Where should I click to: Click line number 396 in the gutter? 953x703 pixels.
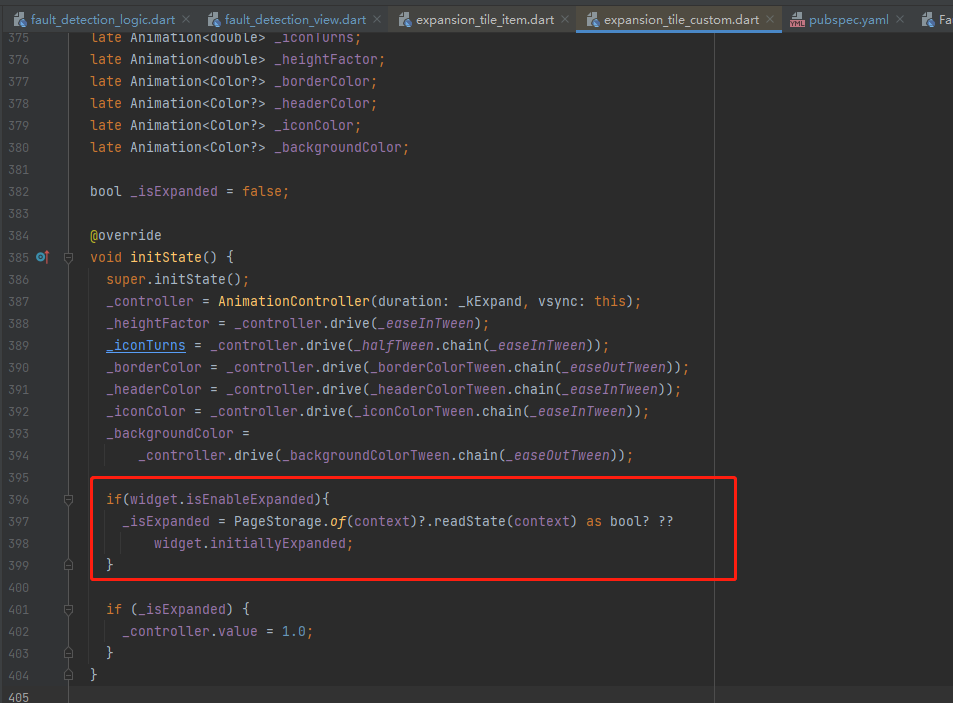[x=18, y=499]
